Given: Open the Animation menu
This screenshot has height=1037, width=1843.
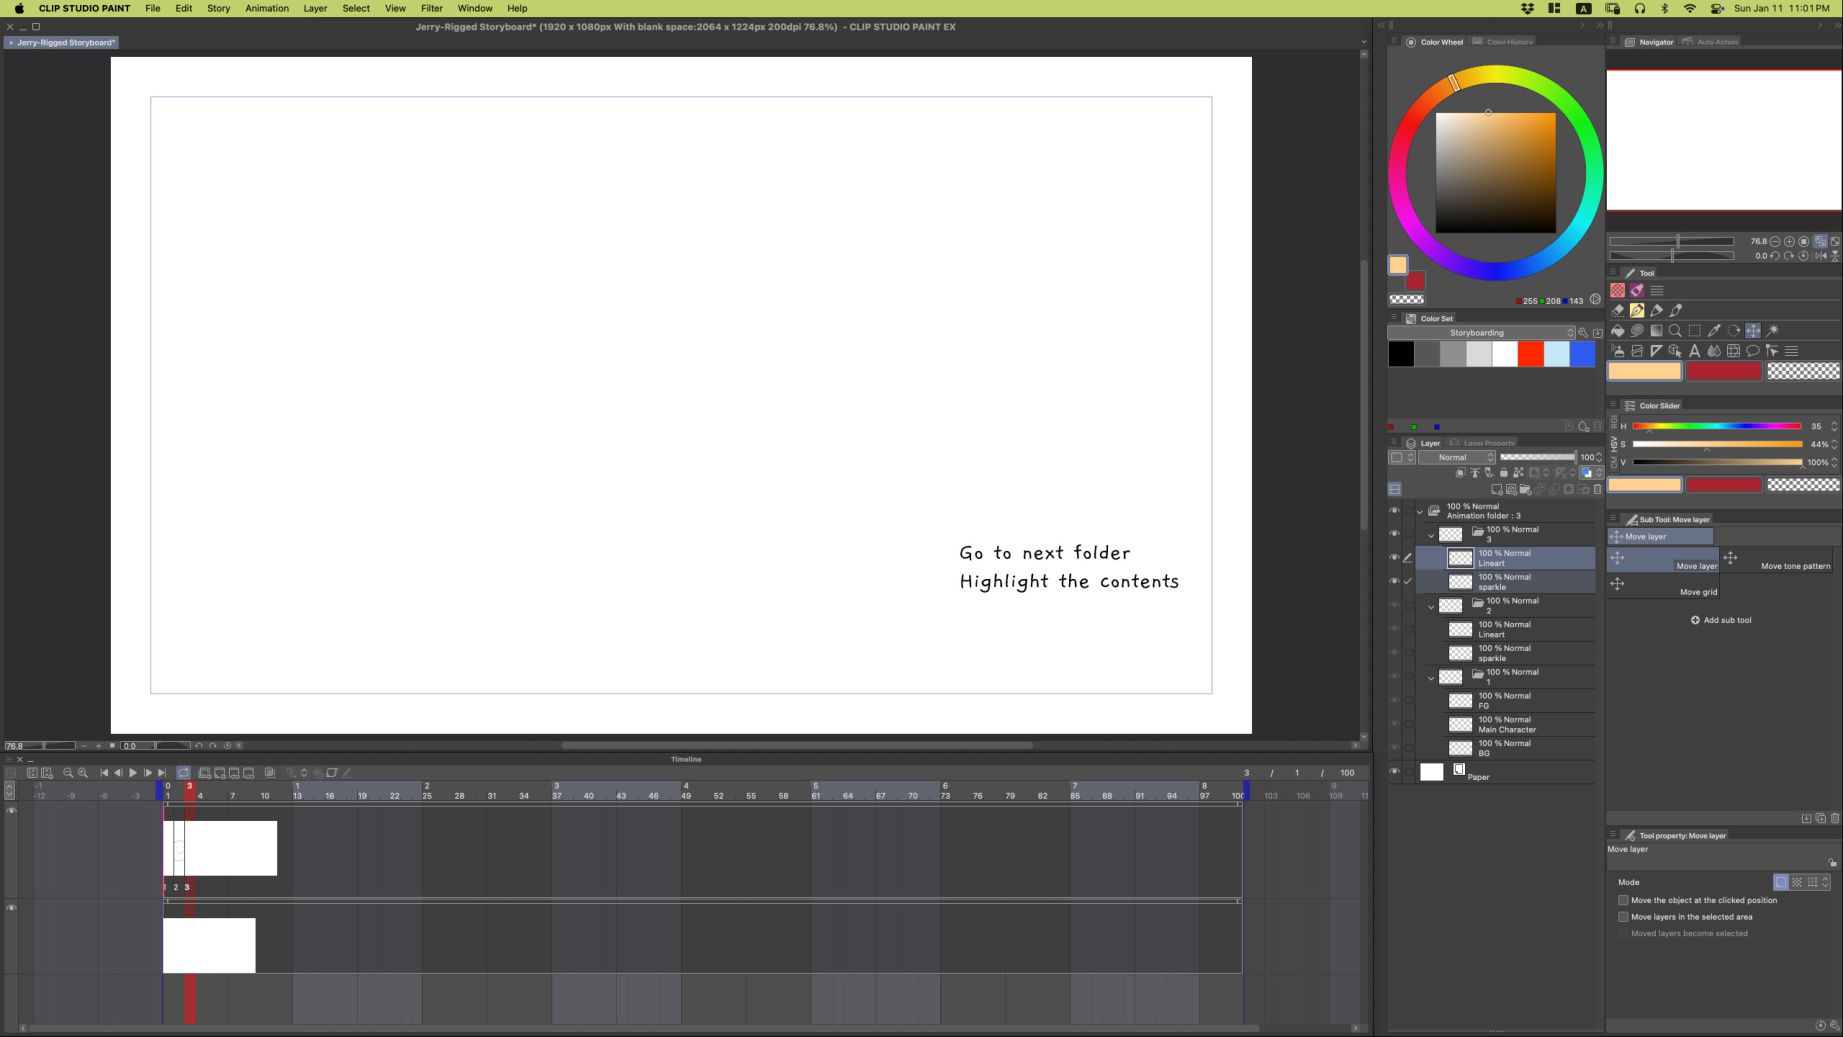Looking at the screenshot, I should (x=266, y=8).
